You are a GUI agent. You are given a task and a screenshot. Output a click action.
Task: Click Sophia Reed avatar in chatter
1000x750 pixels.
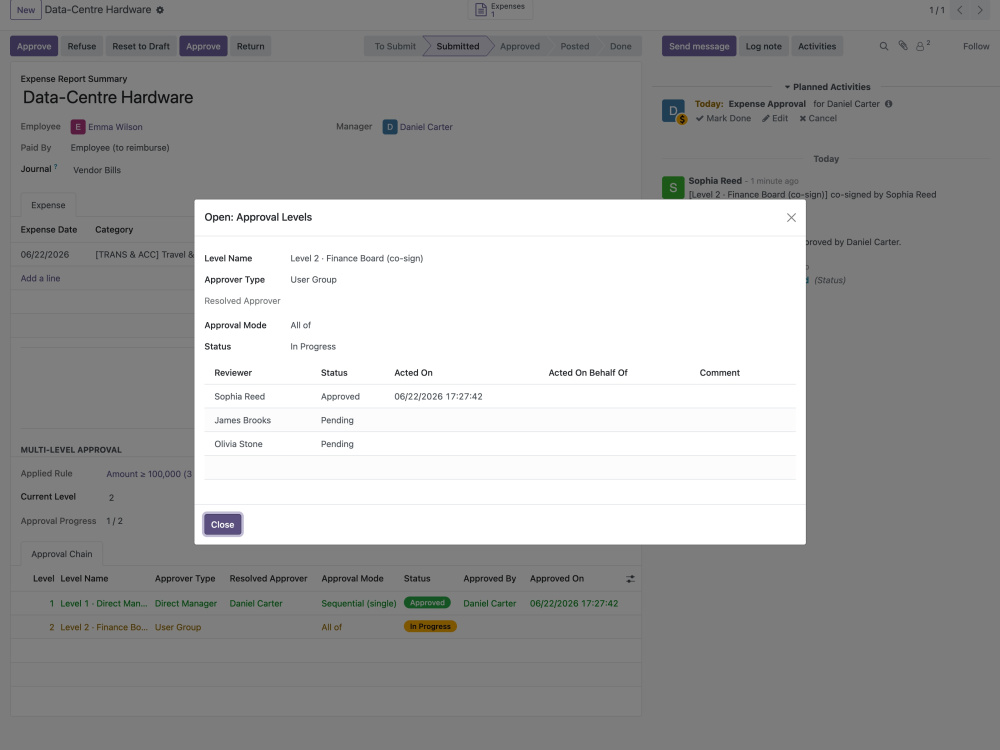coord(673,188)
